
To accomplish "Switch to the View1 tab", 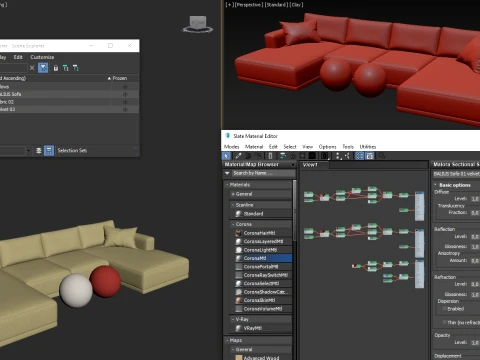I will tap(310, 165).
